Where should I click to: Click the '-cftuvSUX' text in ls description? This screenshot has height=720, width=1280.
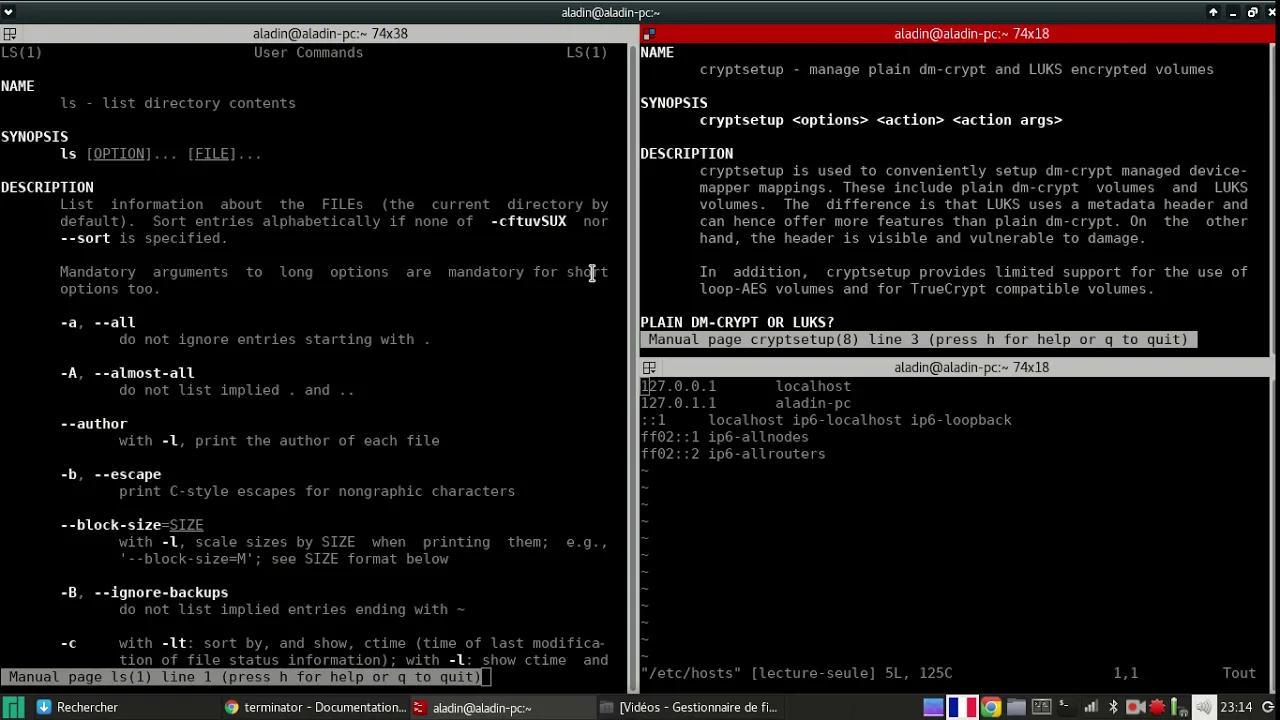pos(529,221)
